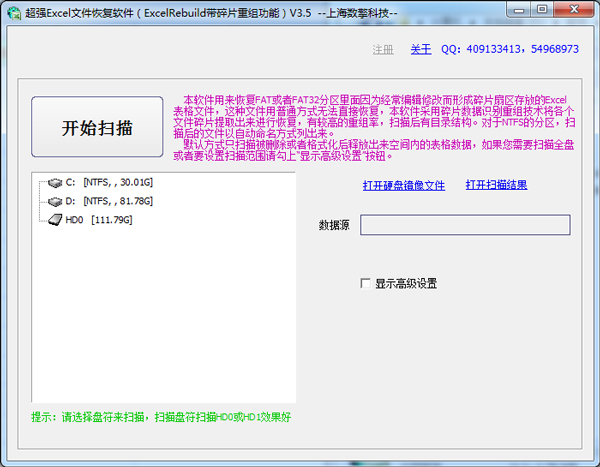Click the 注册 link
This screenshot has height=467, width=600.
tap(383, 49)
